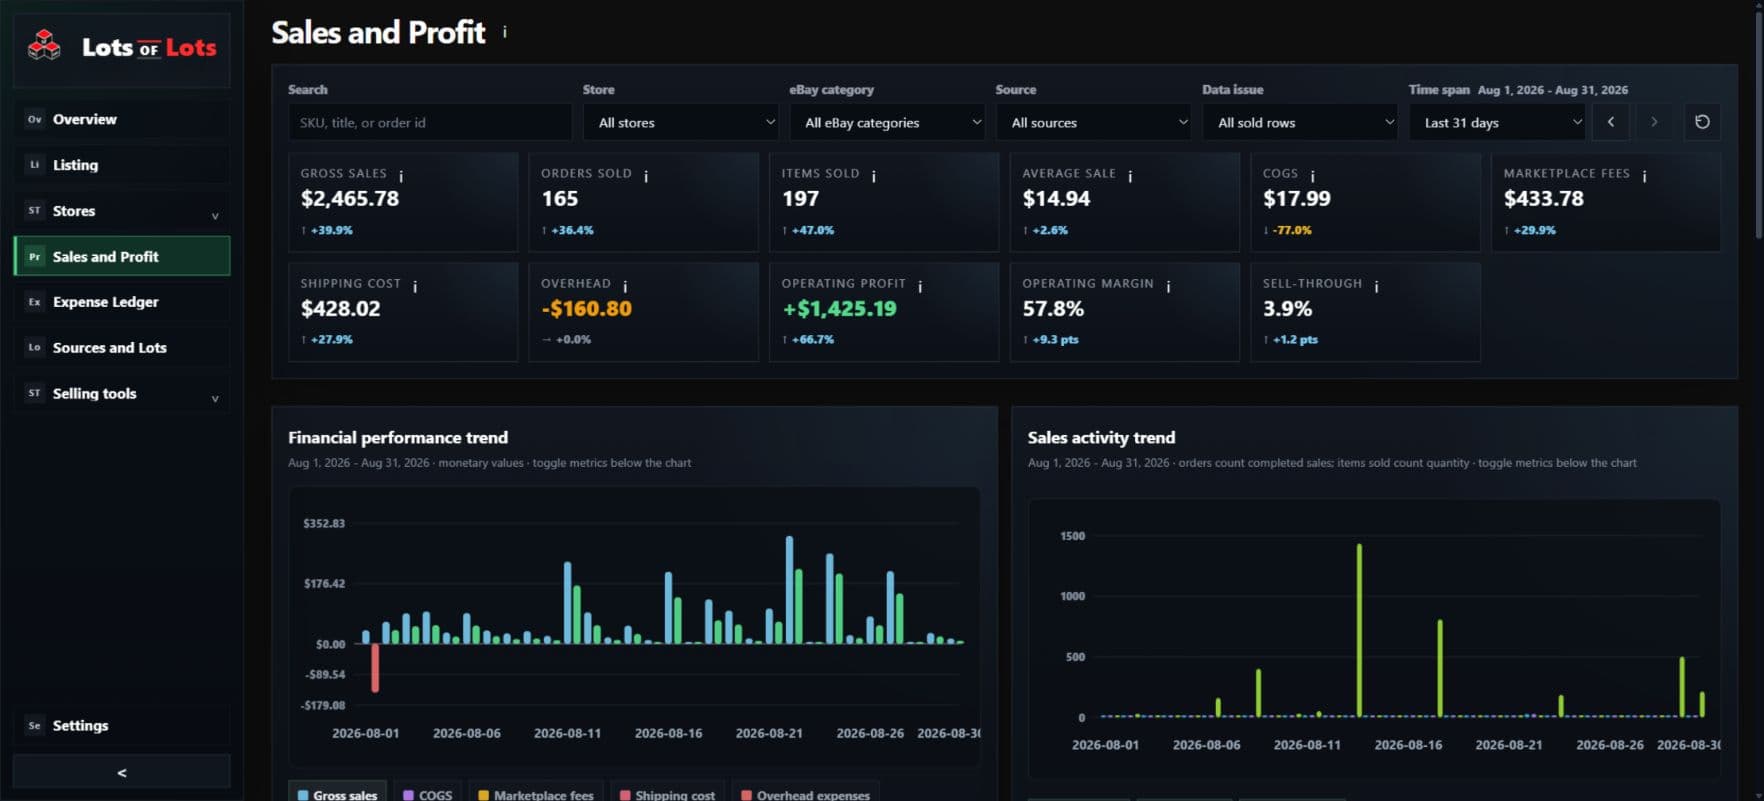This screenshot has width=1764, height=801.
Task: Click the Stores sidebar icon
Action: [x=35, y=211]
